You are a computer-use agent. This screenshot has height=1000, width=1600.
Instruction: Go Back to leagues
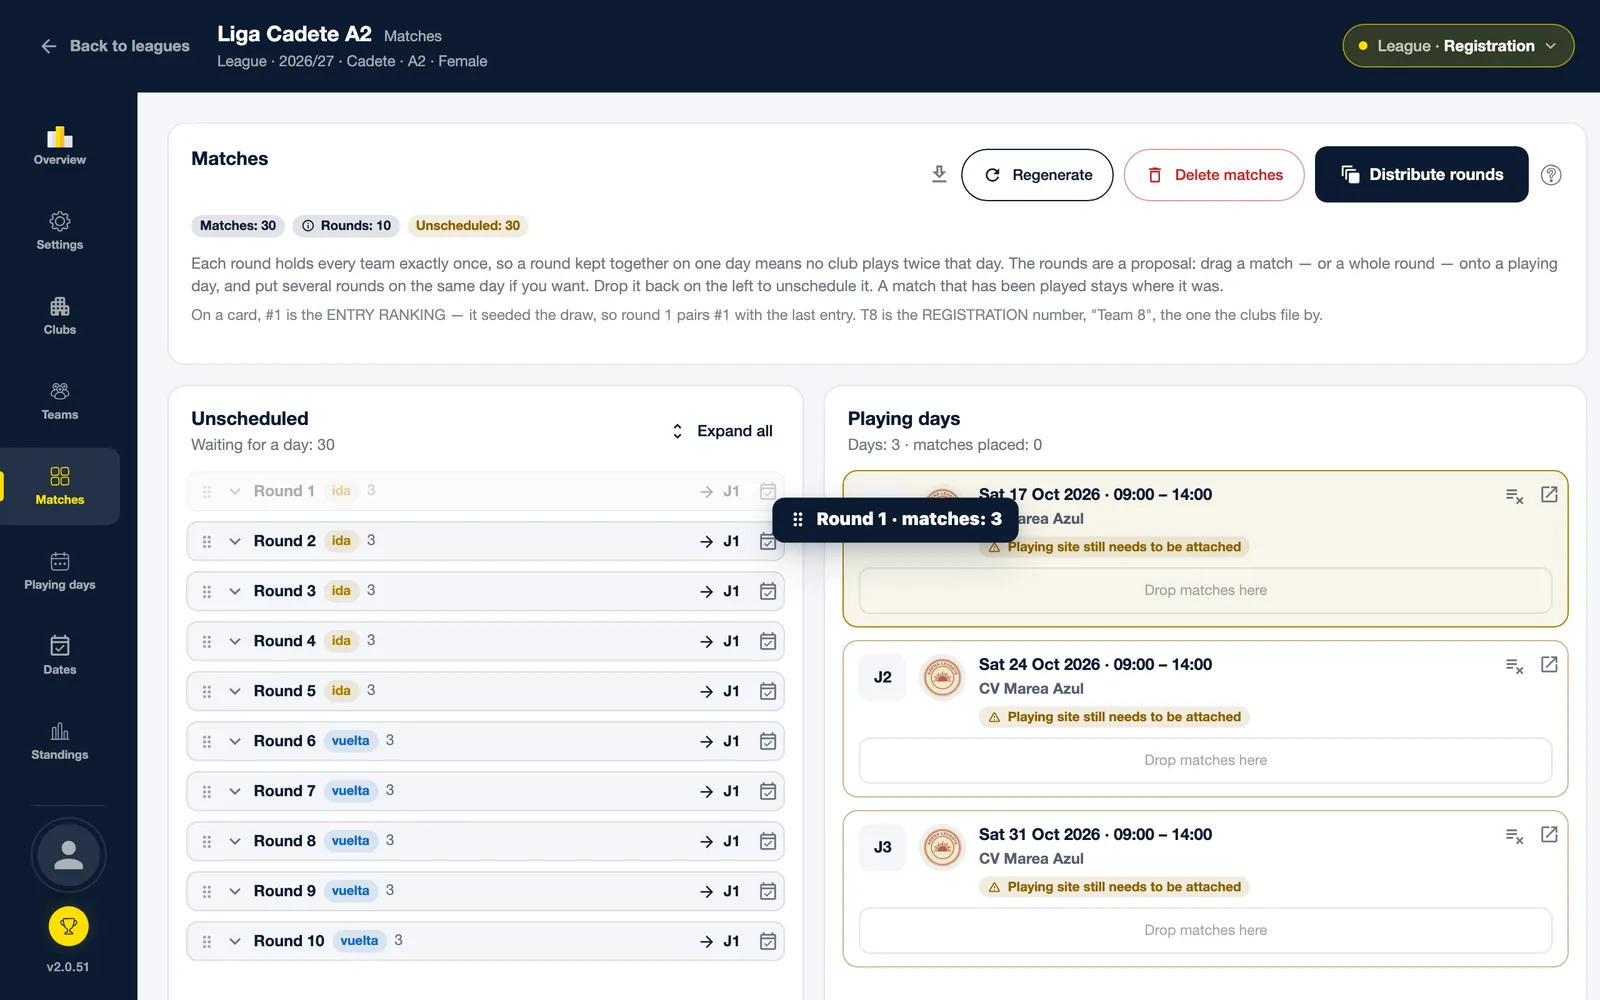(x=115, y=46)
